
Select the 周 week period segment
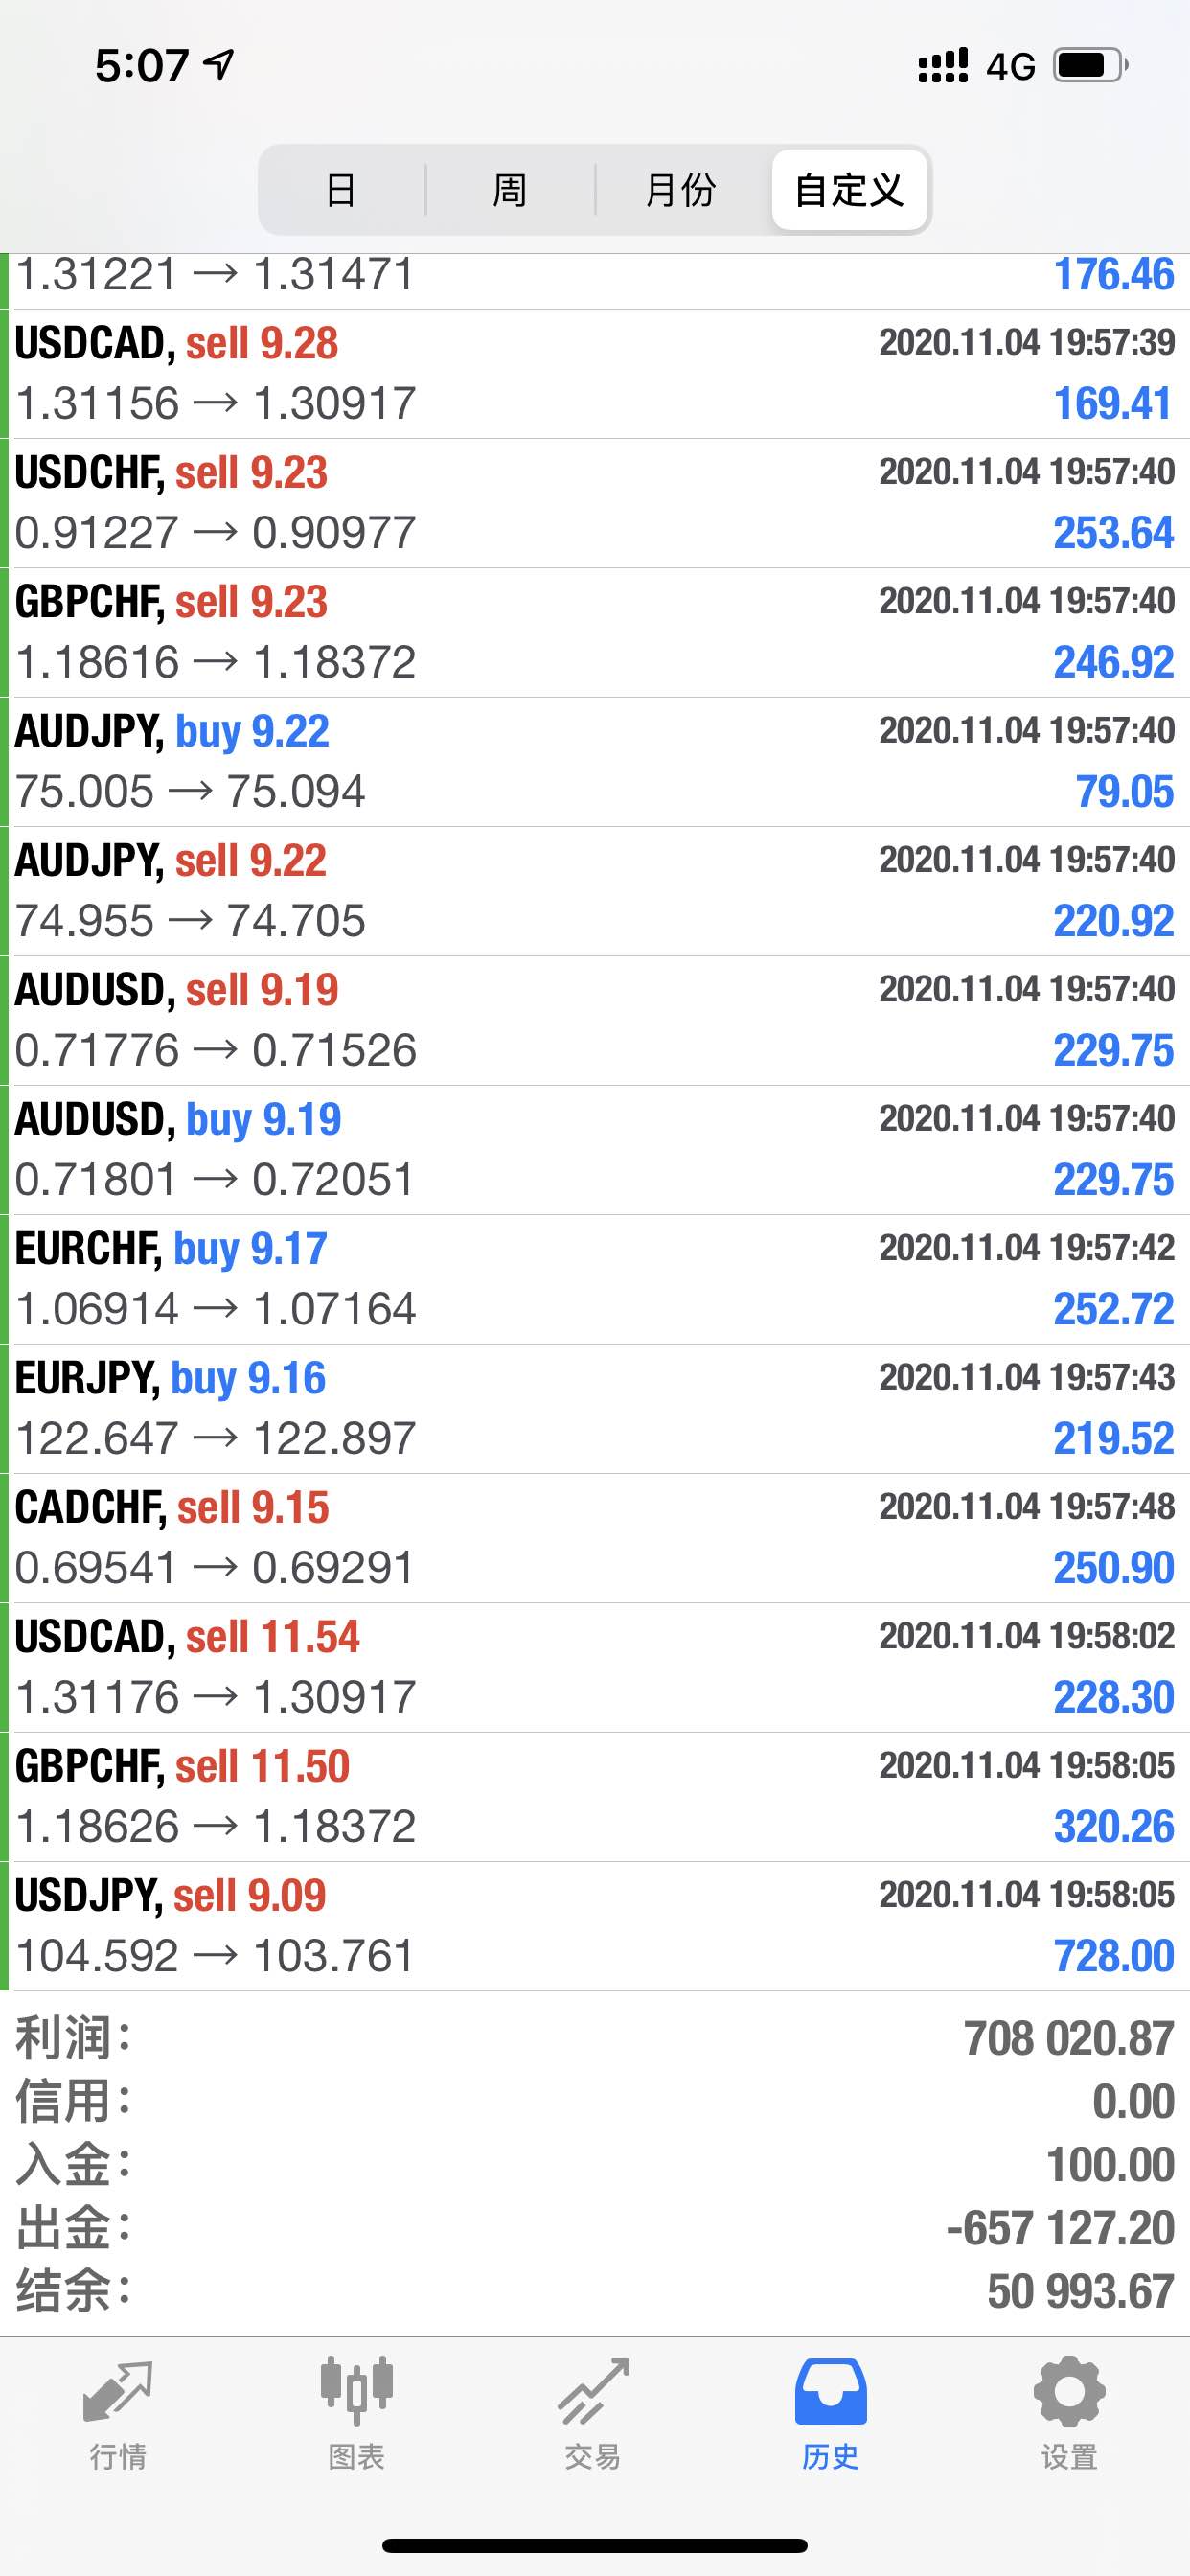click(510, 189)
